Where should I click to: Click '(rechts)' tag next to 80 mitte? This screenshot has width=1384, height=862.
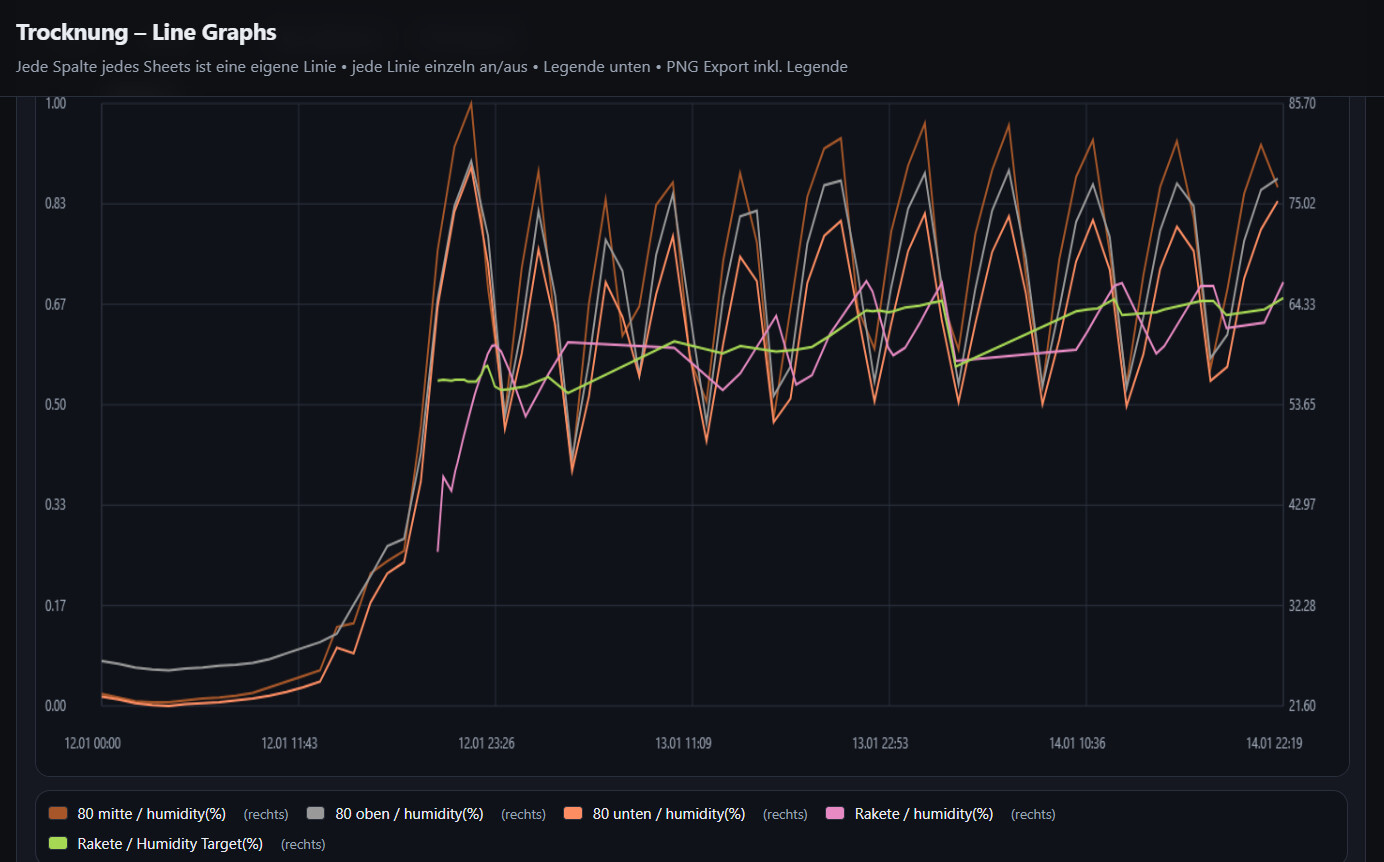266,815
